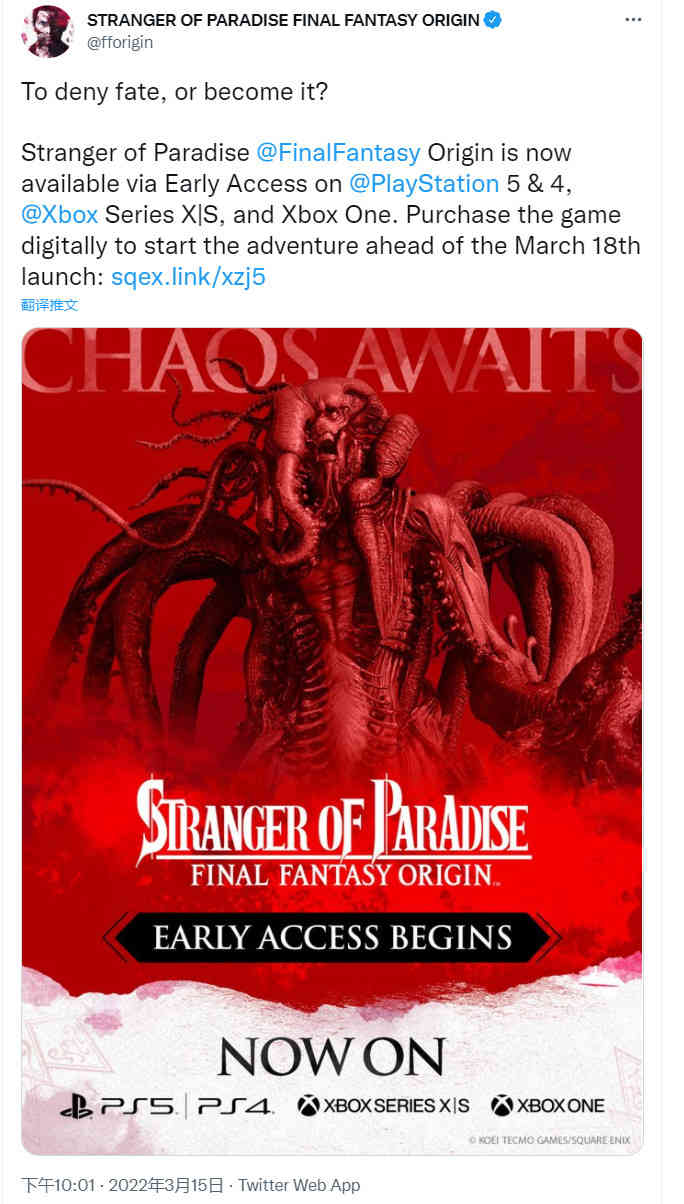The height and width of the screenshot is (1204, 684).
Task: Visit the @Xbox mention
Action: pyautogui.click(x=59, y=215)
